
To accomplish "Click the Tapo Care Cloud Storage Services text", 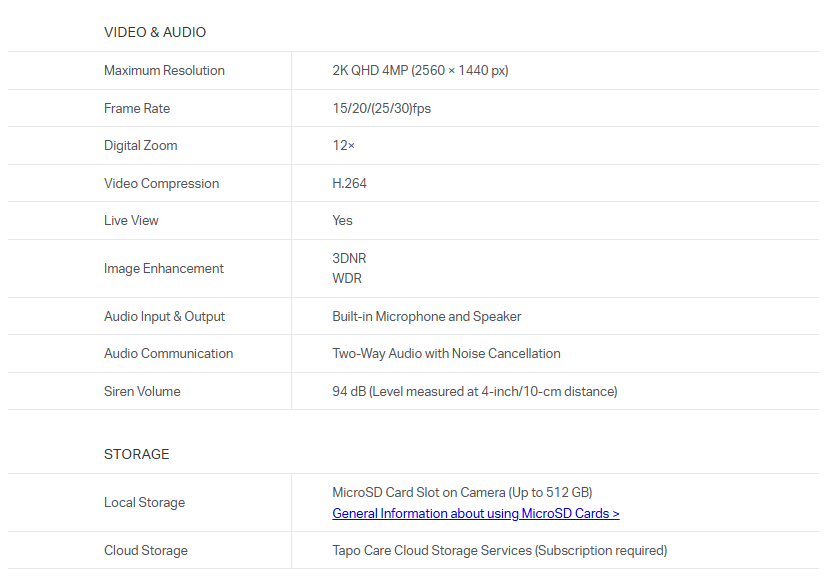I will click(x=499, y=550).
